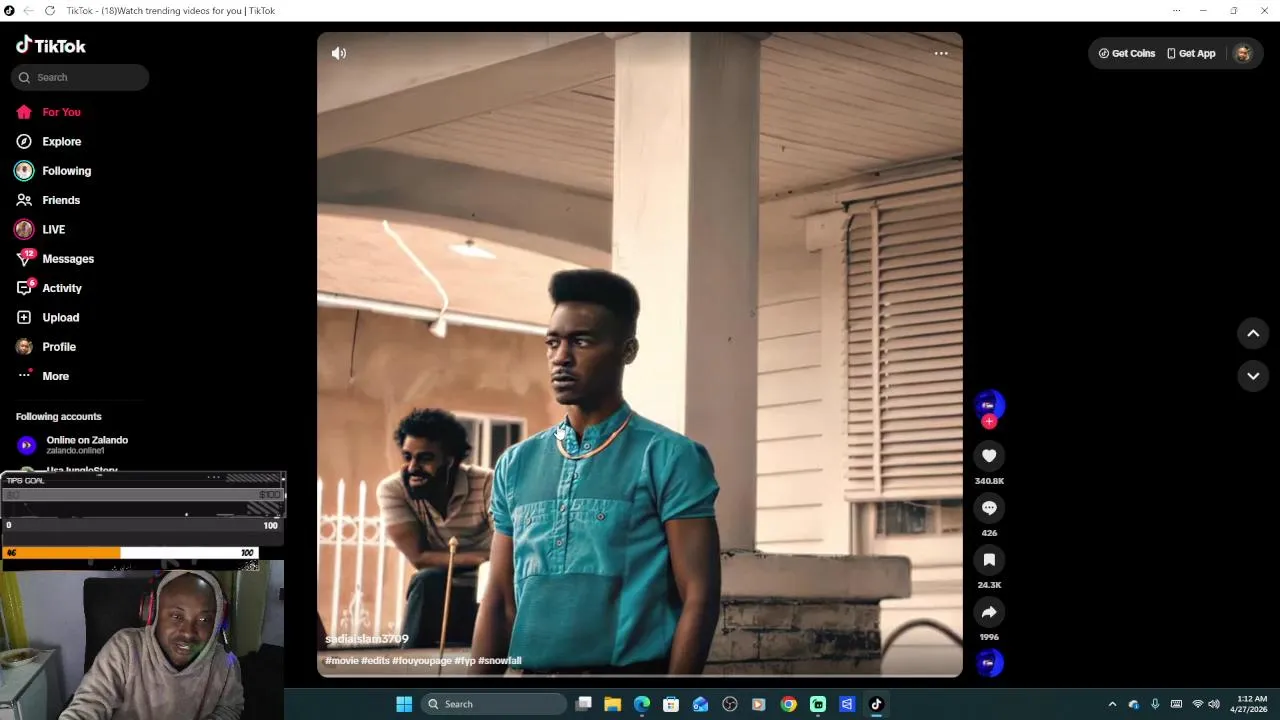Click the #fouyoupage hashtag

[422, 661]
